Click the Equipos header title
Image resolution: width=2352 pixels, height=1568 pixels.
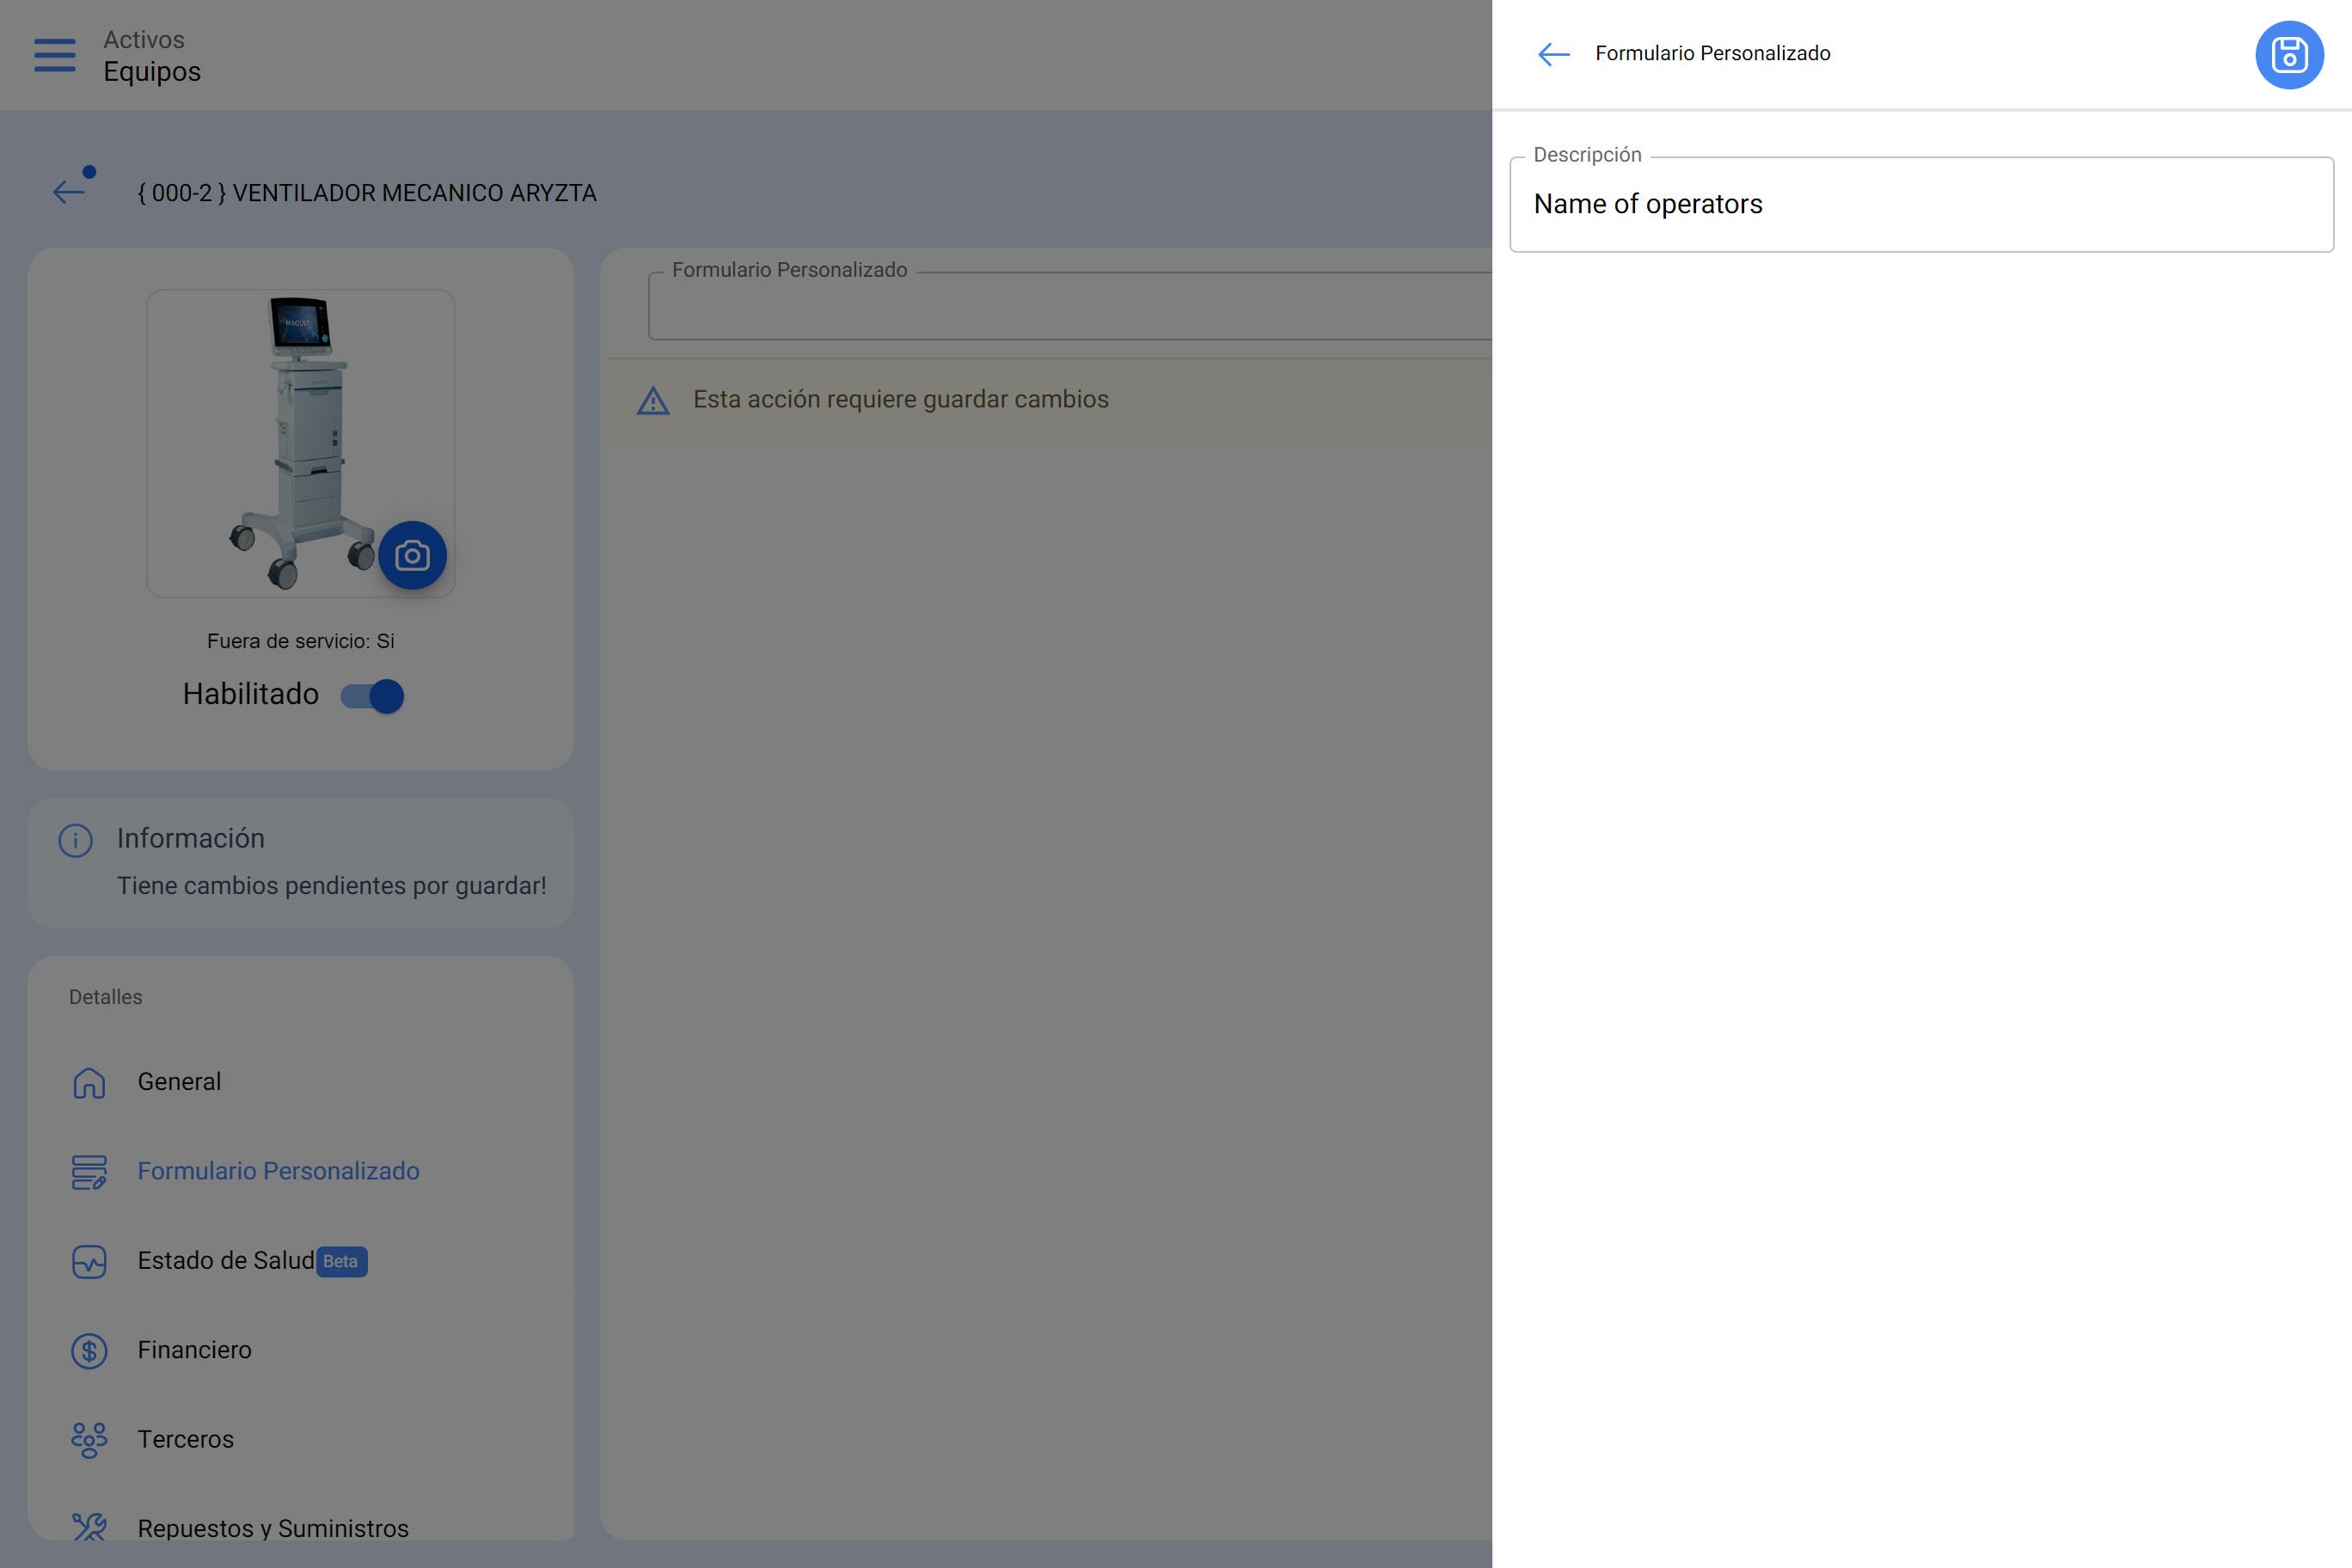[x=152, y=72]
